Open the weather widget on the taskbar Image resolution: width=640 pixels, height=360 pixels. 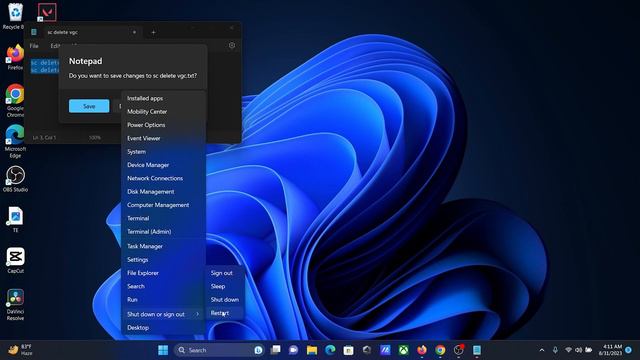[x=20, y=350]
